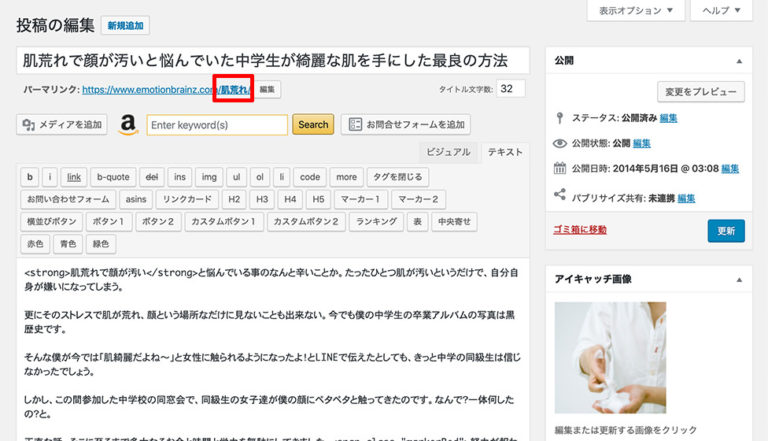Screen dimensions: 768x441
Task: Switch to テキスト editor tab
Action: click(505, 152)
